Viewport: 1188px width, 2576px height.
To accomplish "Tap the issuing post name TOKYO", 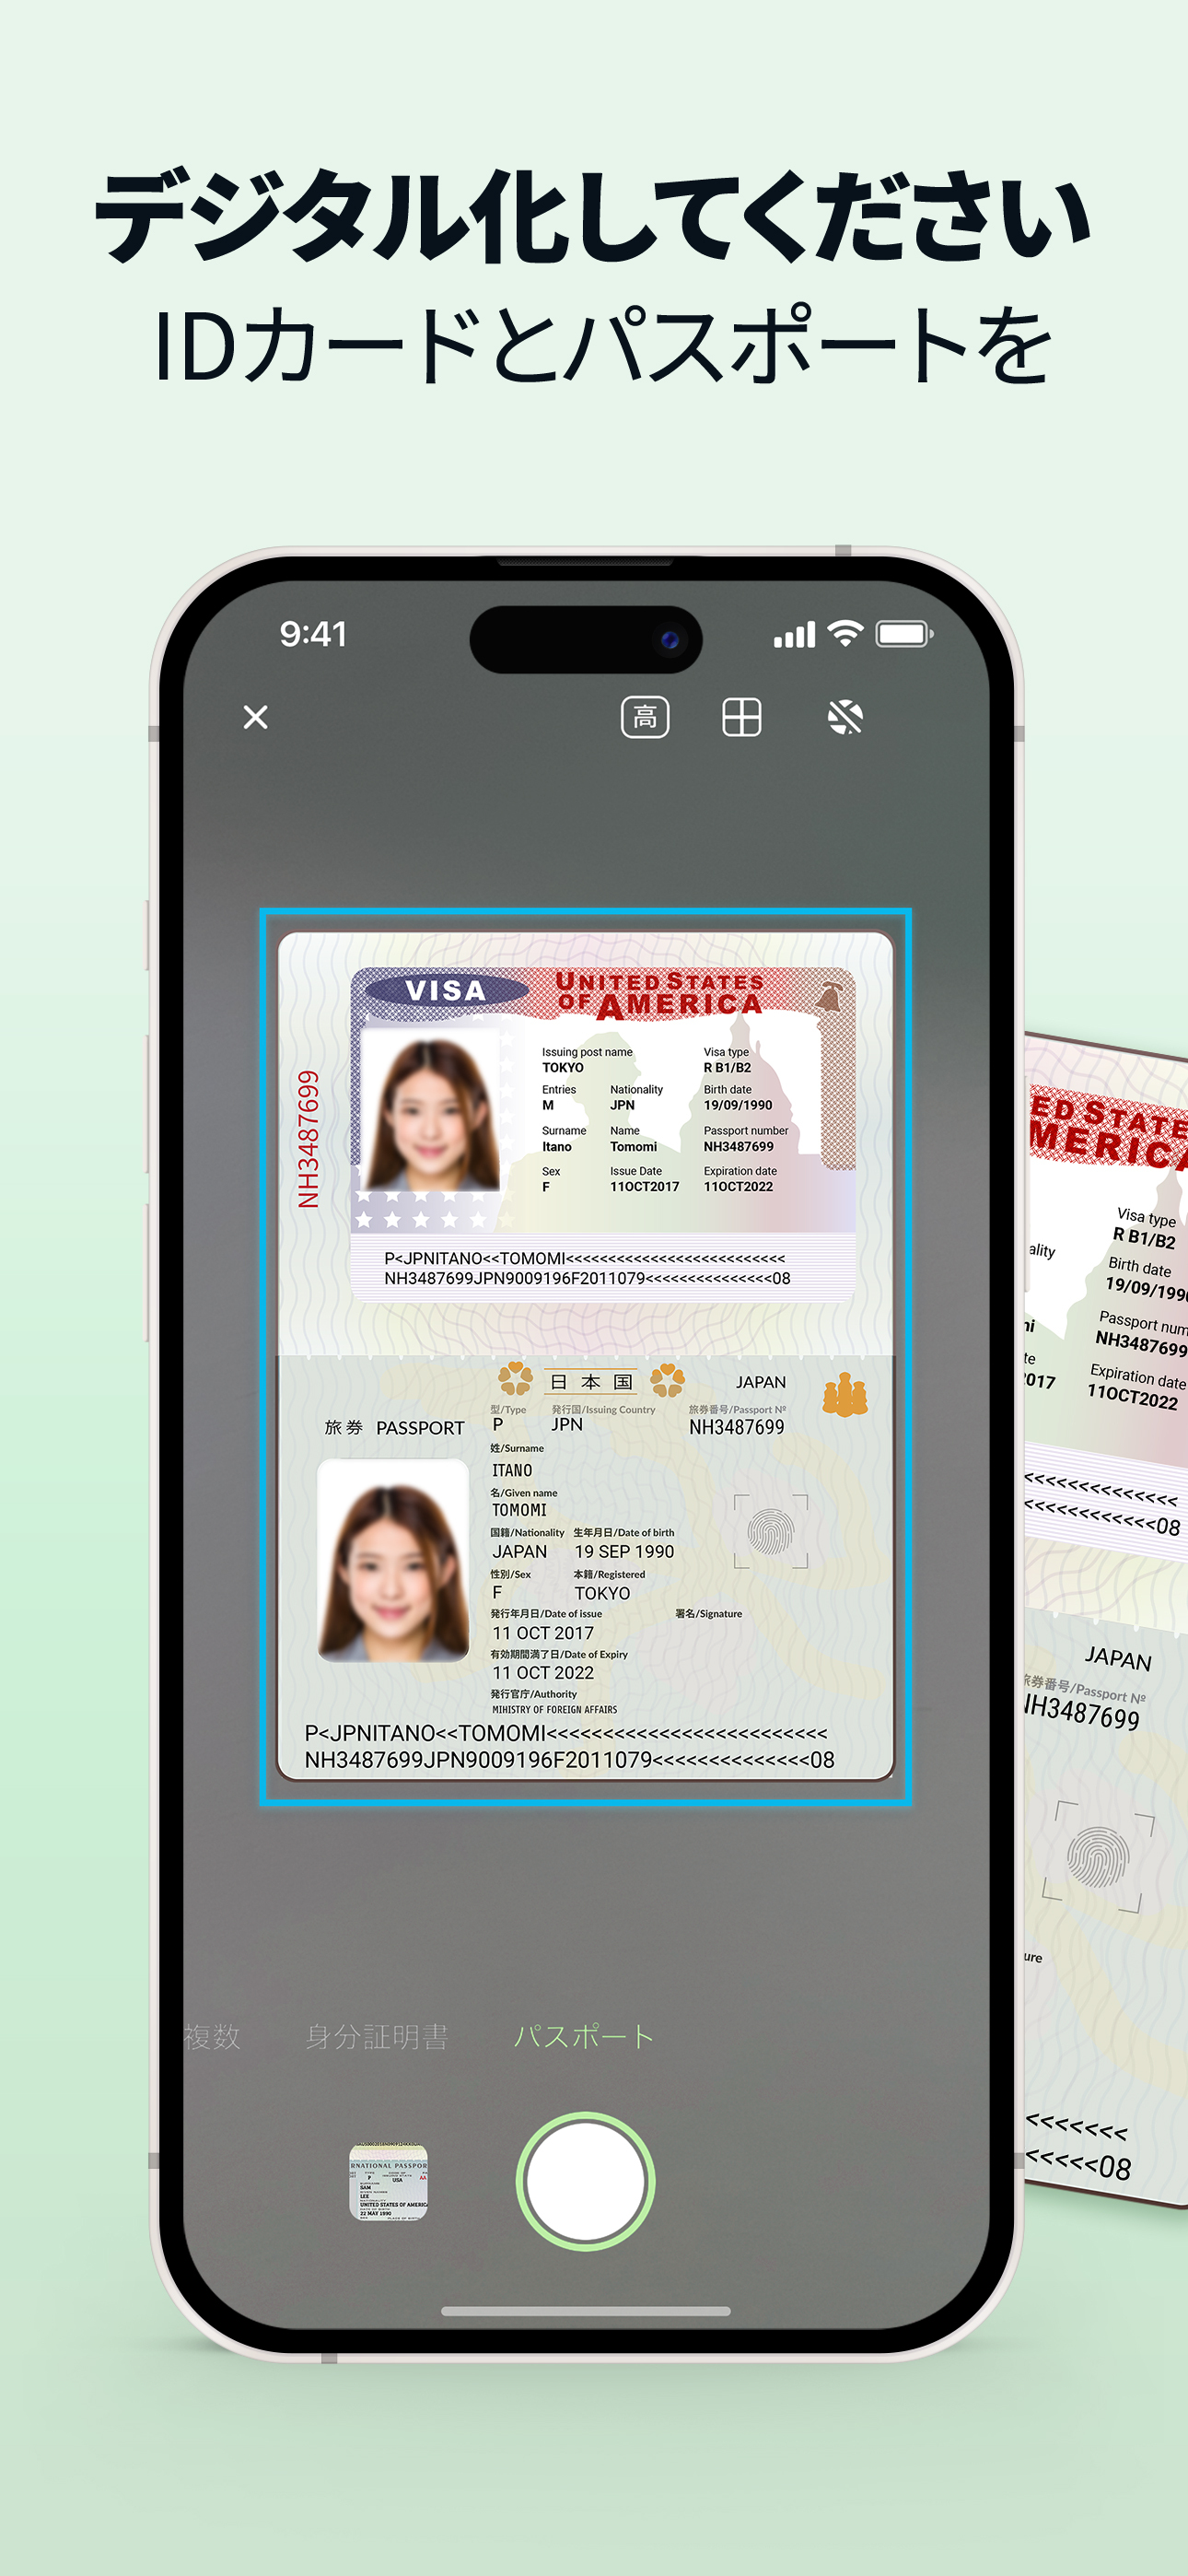I will [562, 1067].
